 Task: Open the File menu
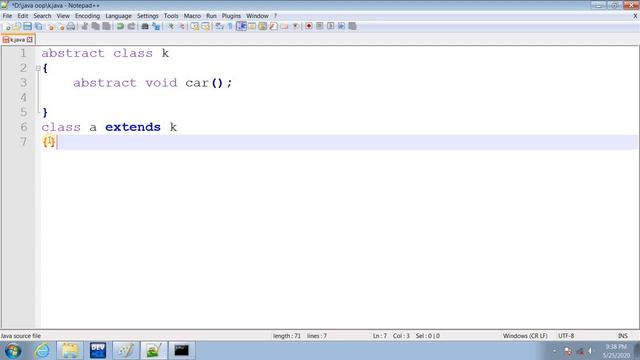click(x=7, y=16)
